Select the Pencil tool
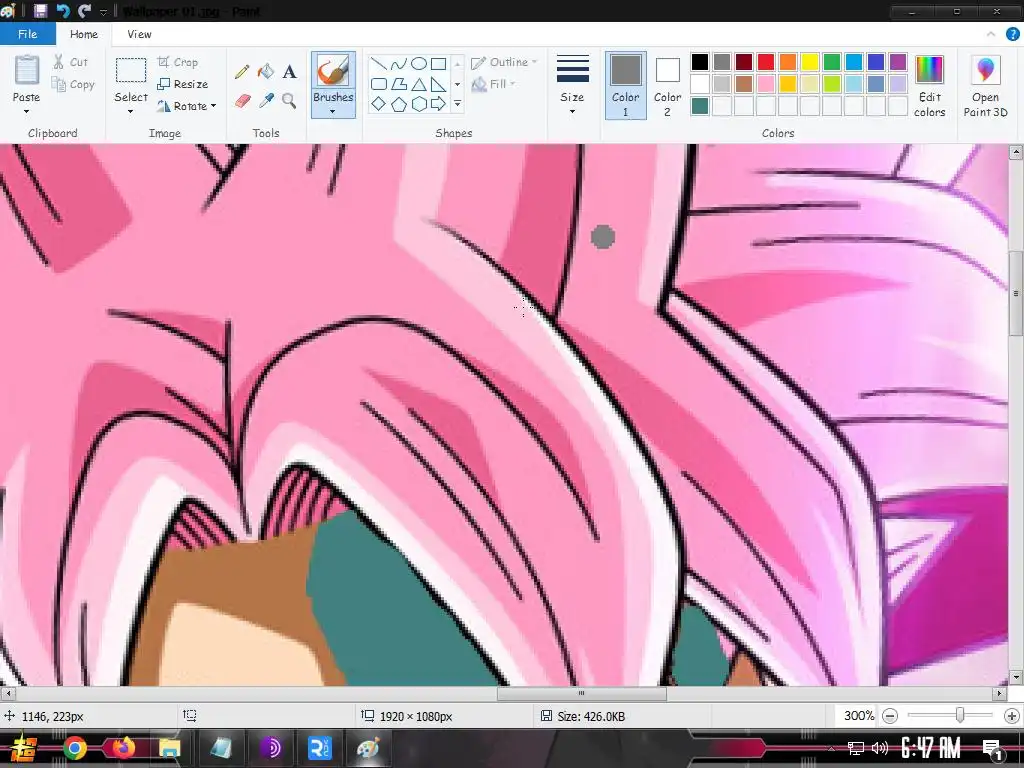 [x=242, y=71]
